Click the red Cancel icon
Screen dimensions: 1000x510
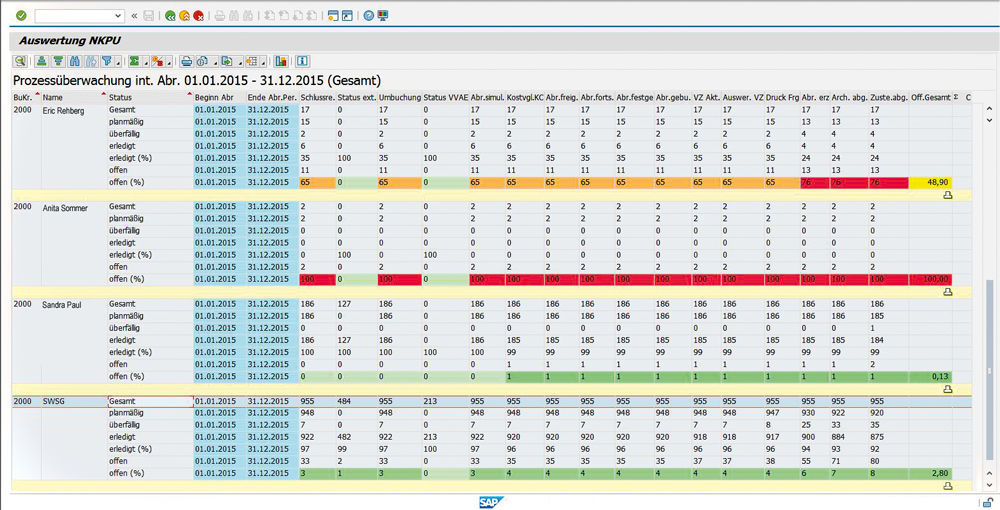coord(199,16)
